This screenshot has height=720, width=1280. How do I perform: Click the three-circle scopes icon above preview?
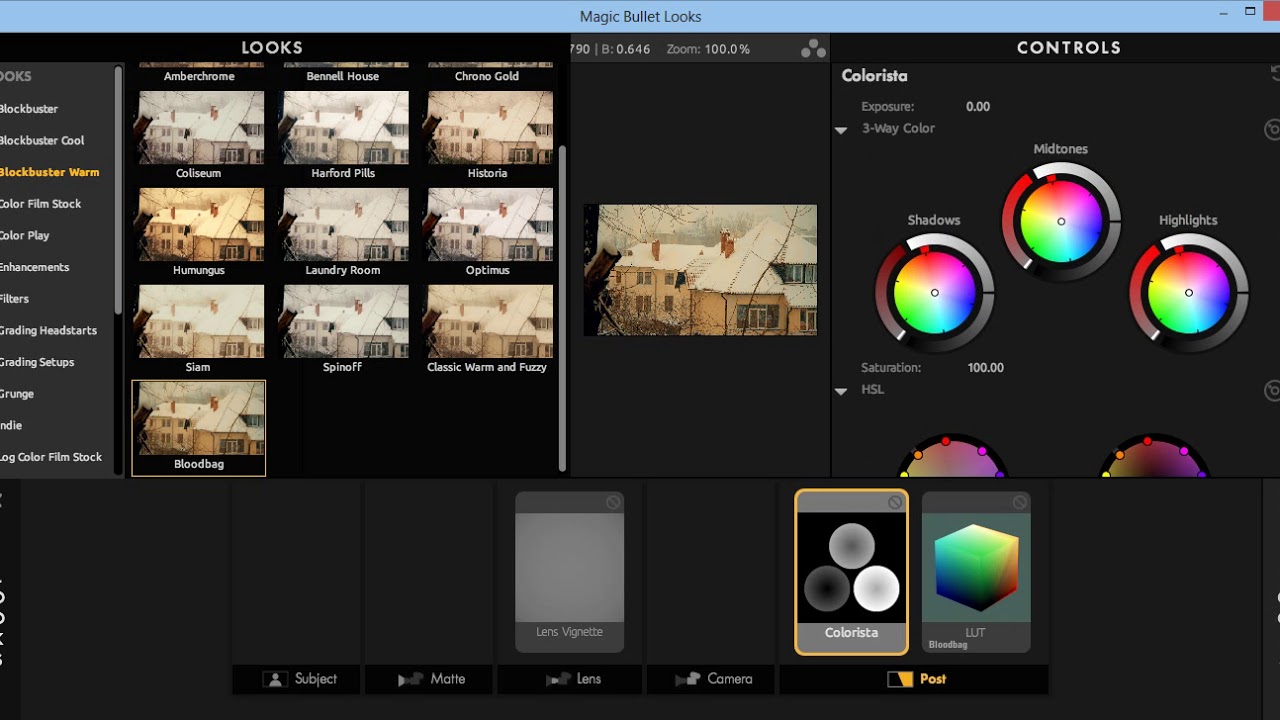point(813,48)
